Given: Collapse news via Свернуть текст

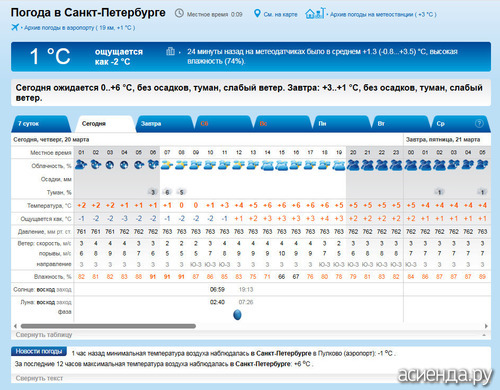Looking at the screenshot, I should (39, 378).
